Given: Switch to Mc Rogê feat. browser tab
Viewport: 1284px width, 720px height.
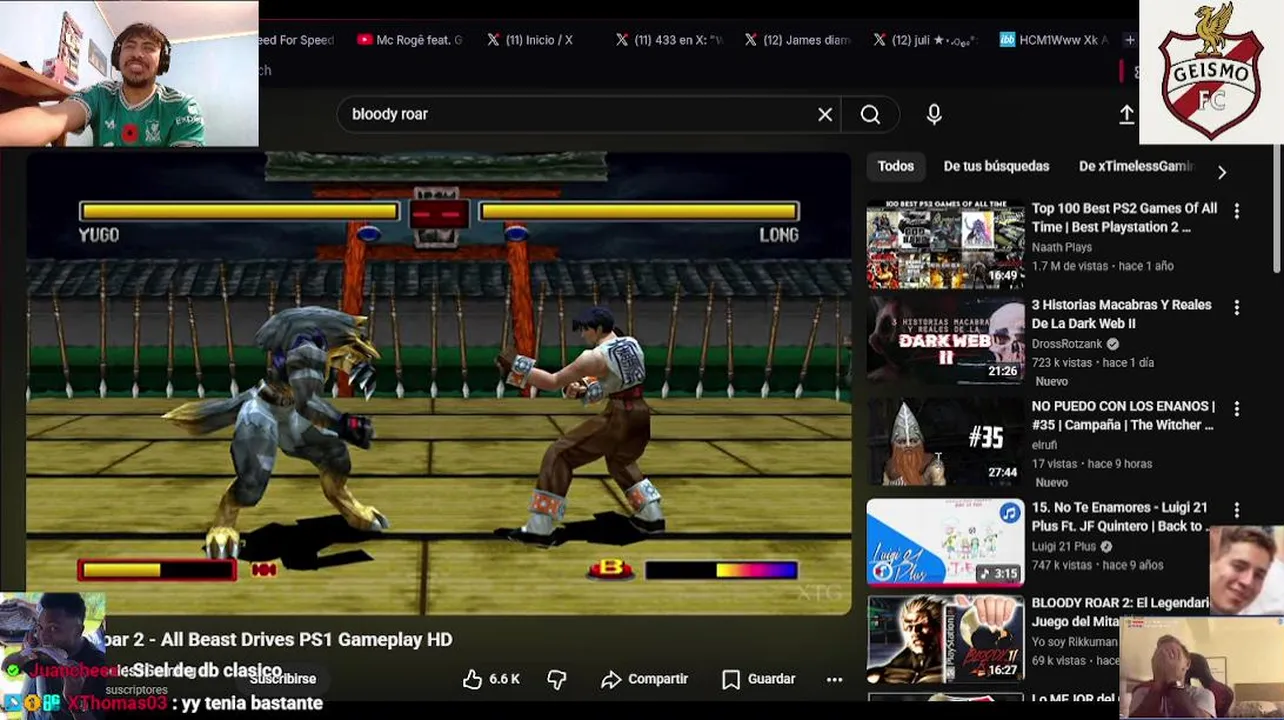Looking at the screenshot, I should [409, 40].
